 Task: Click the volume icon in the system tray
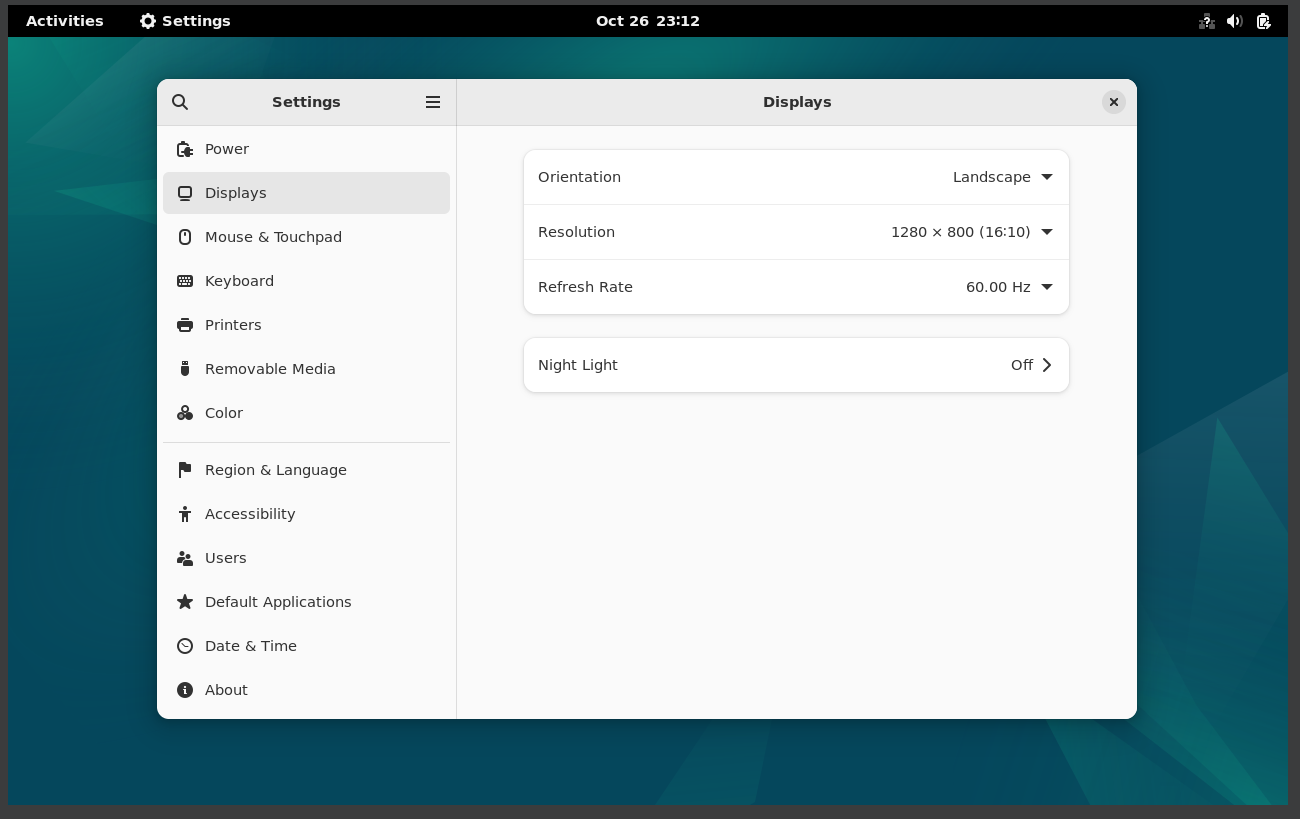point(1234,20)
